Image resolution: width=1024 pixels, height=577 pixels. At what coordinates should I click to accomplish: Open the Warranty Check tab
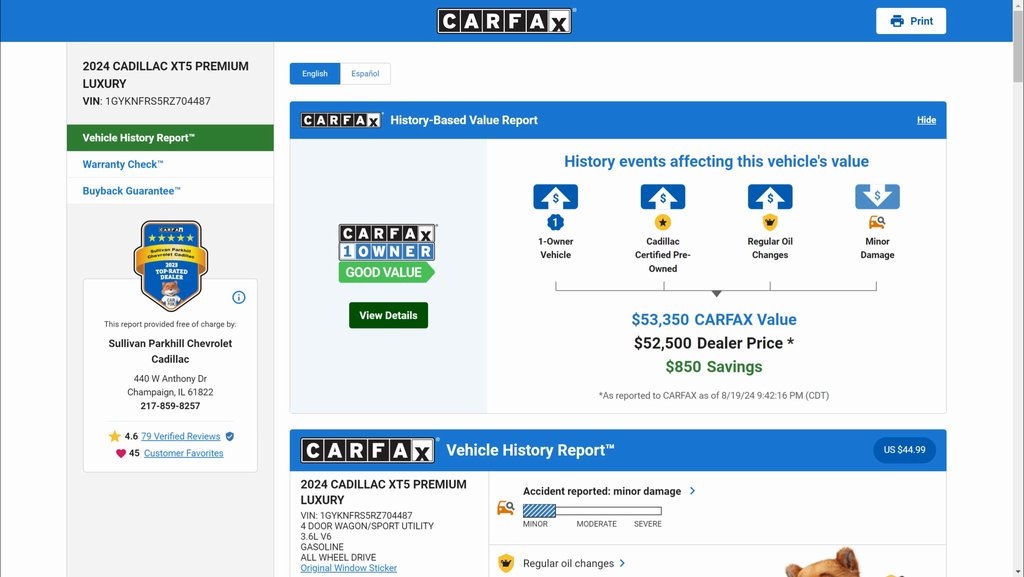170,164
